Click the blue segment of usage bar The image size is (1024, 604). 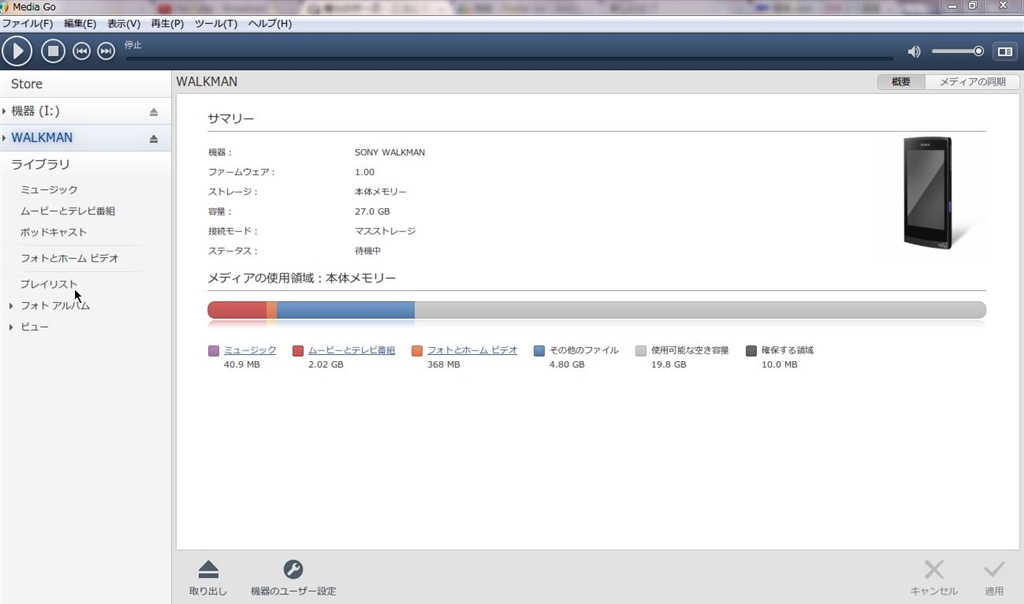tap(345, 310)
